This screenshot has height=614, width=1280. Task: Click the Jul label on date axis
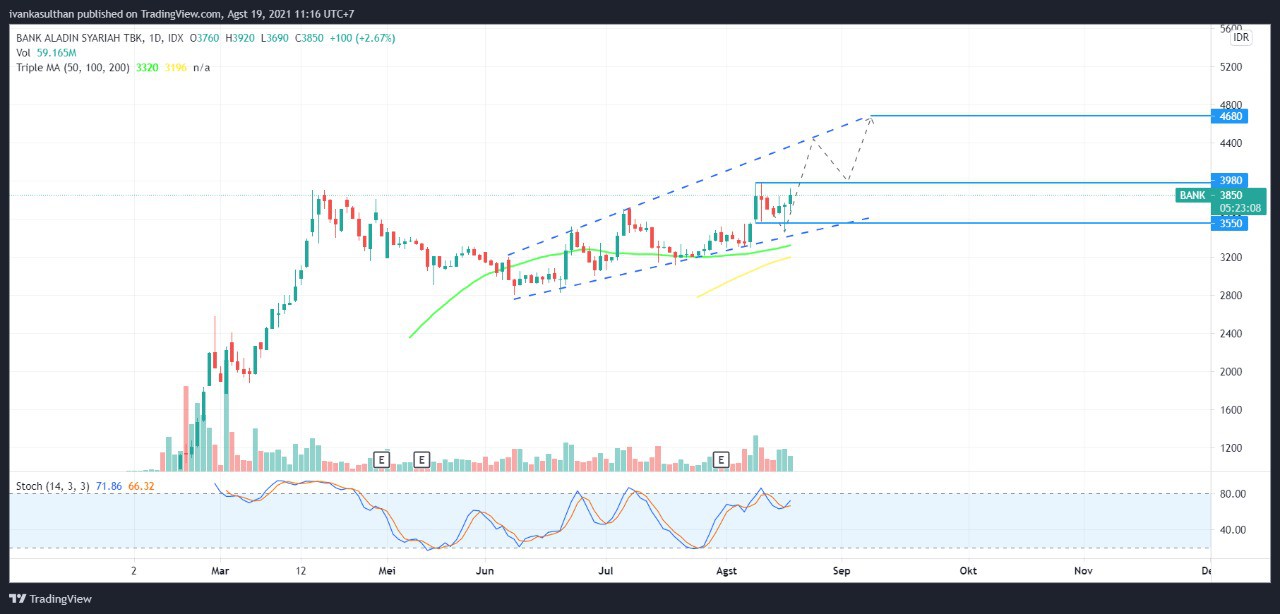point(605,570)
